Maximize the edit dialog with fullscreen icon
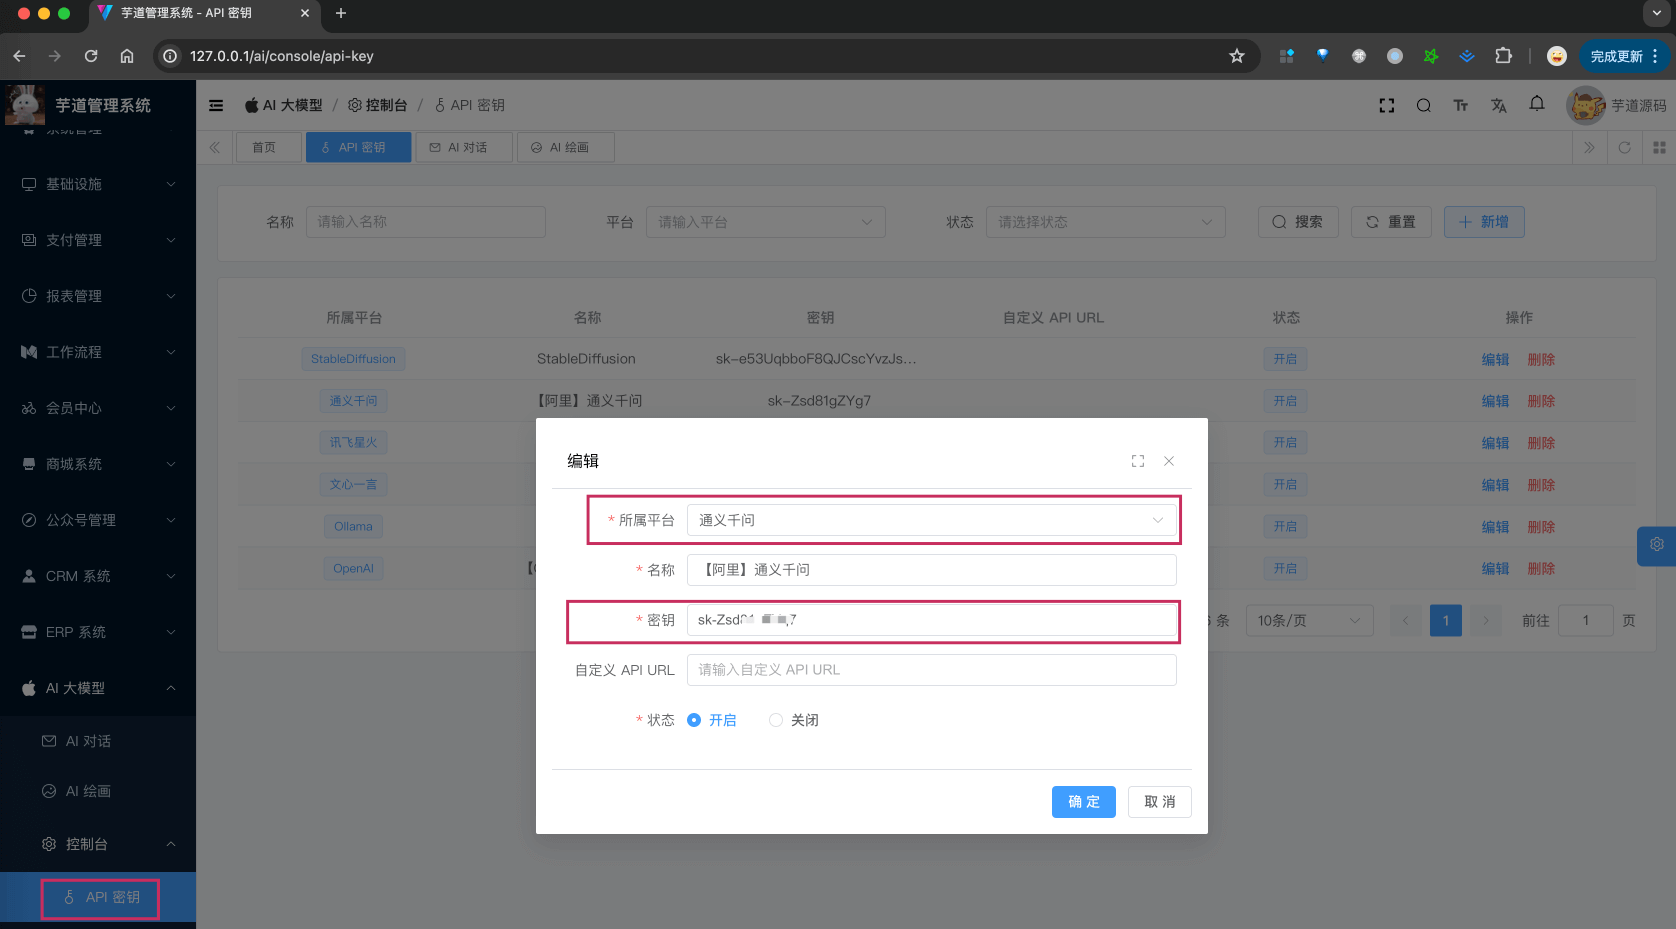Viewport: 1676px width, 929px height. click(1137, 461)
